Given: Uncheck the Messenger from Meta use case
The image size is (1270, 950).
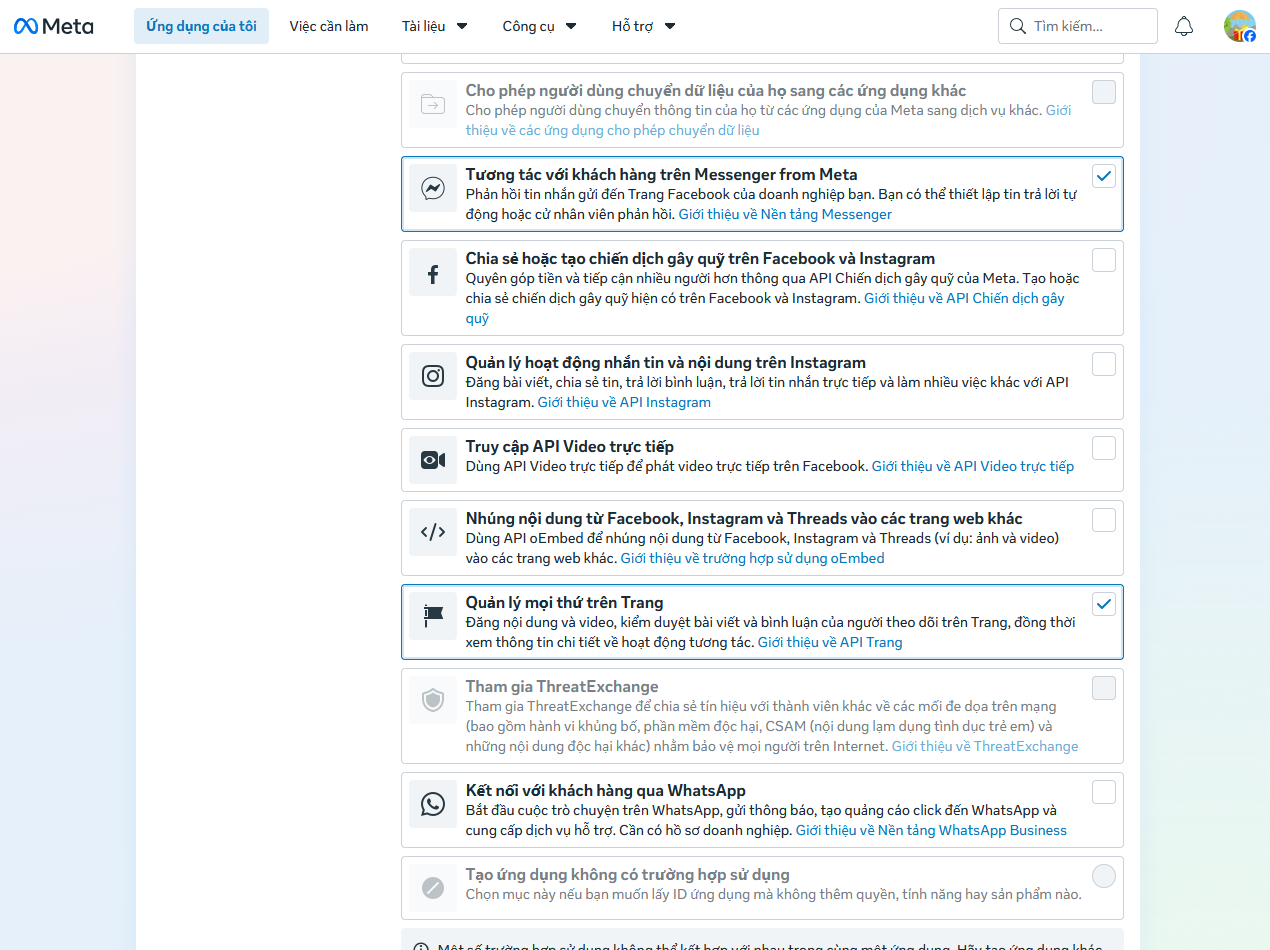Looking at the screenshot, I should click(x=1104, y=177).
